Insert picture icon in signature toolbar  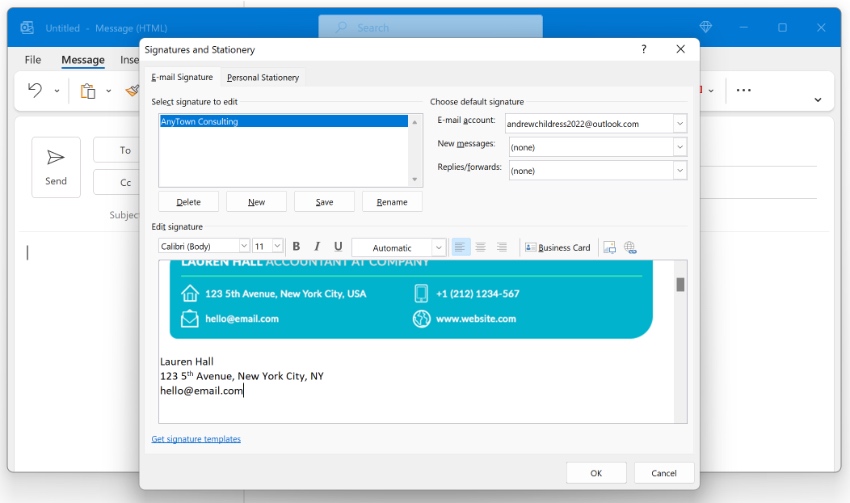[609, 247]
